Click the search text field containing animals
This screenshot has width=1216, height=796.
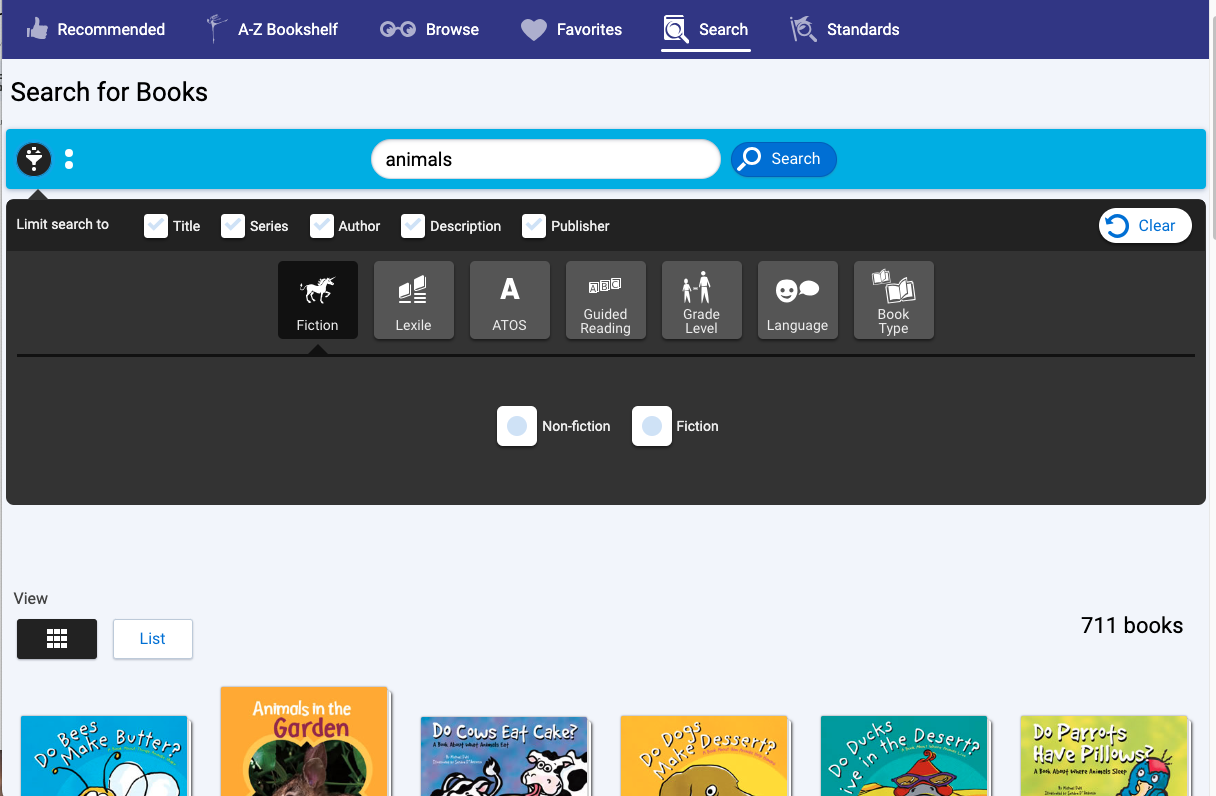(546, 159)
